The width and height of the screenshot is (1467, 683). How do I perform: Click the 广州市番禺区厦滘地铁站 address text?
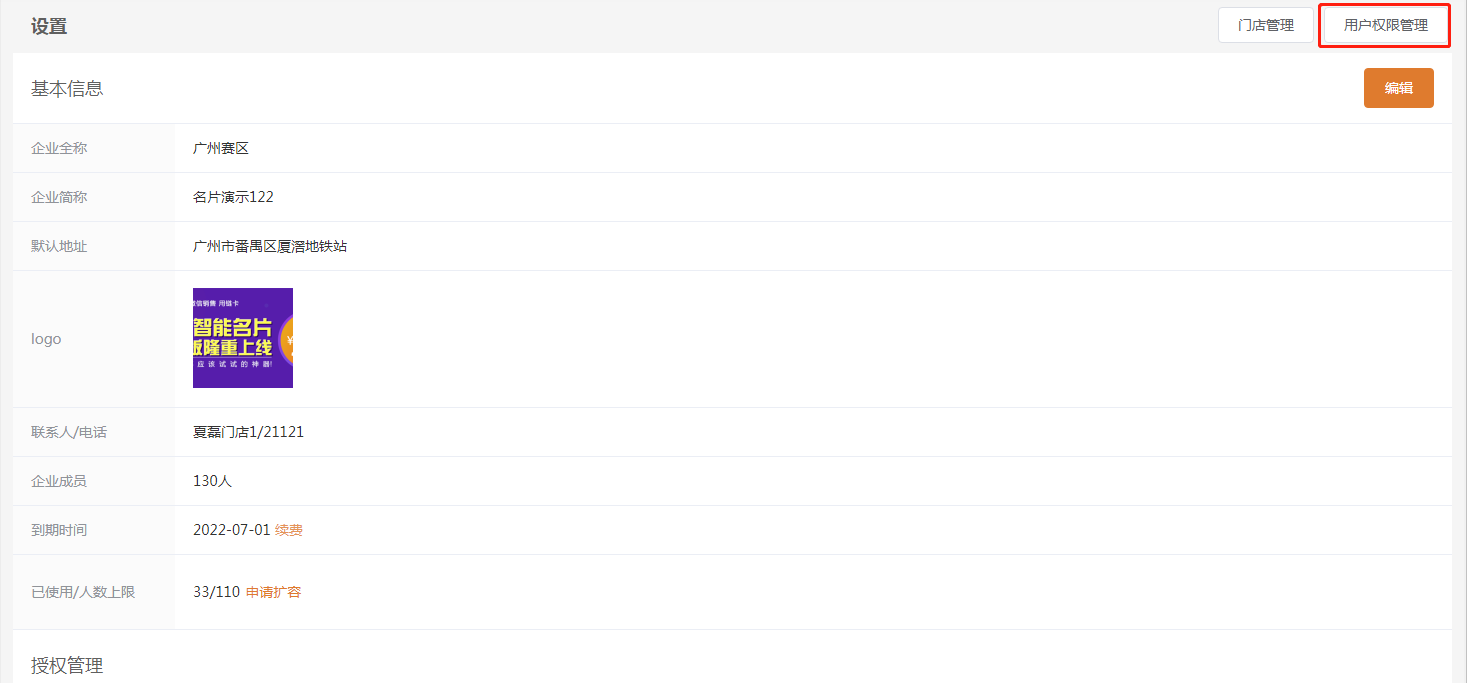pos(270,246)
